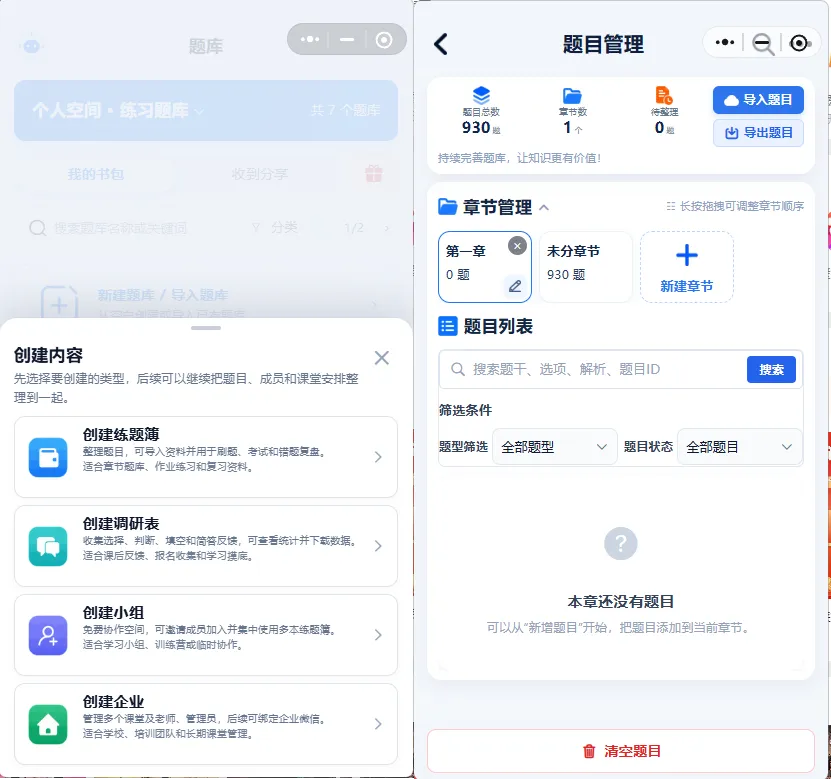Click the circle close icon in 题库 capsule
Image resolution: width=831 pixels, height=779 pixels.
click(384, 40)
